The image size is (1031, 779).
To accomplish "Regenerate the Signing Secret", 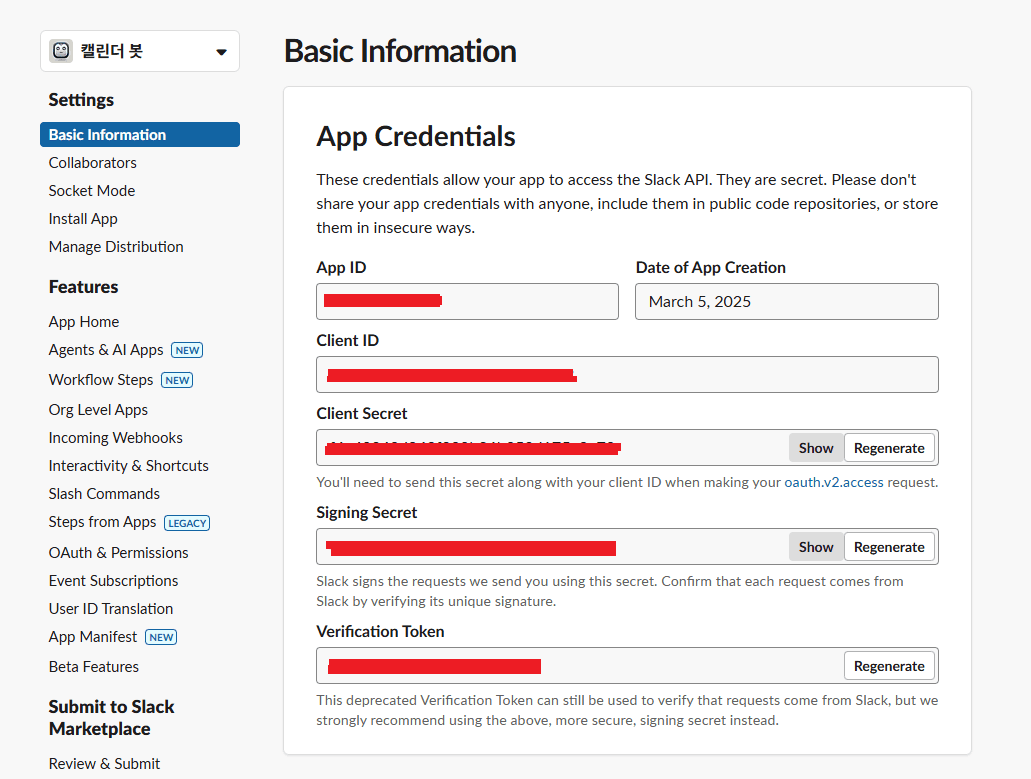I will tap(889, 547).
